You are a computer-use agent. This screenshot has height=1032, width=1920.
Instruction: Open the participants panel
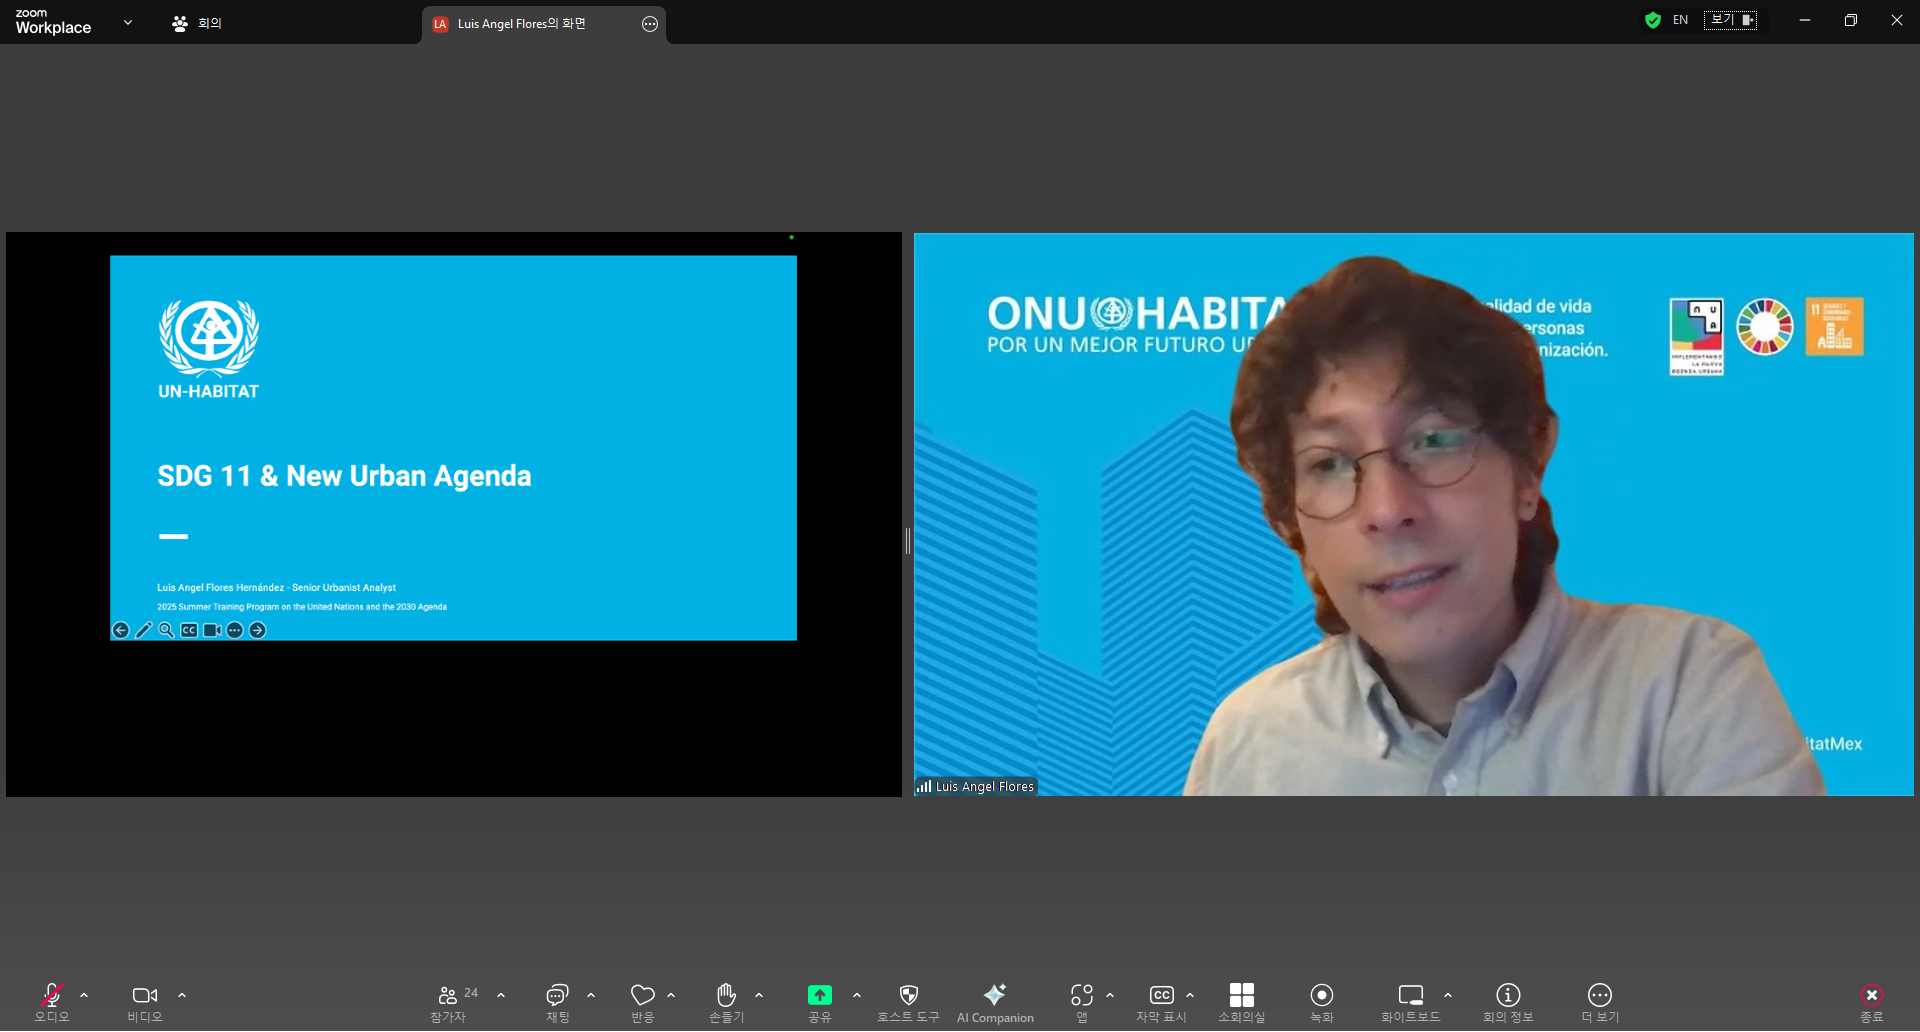(448, 1003)
